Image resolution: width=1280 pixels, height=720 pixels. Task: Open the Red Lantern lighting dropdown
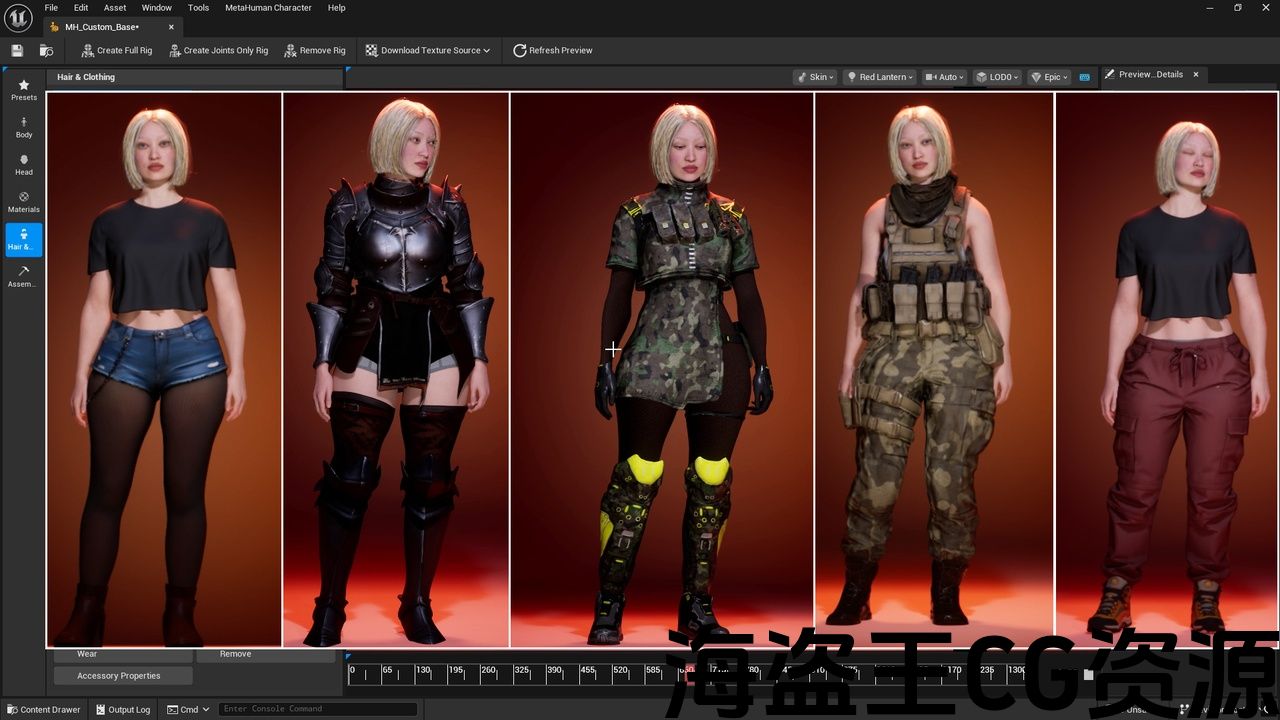tap(879, 77)
